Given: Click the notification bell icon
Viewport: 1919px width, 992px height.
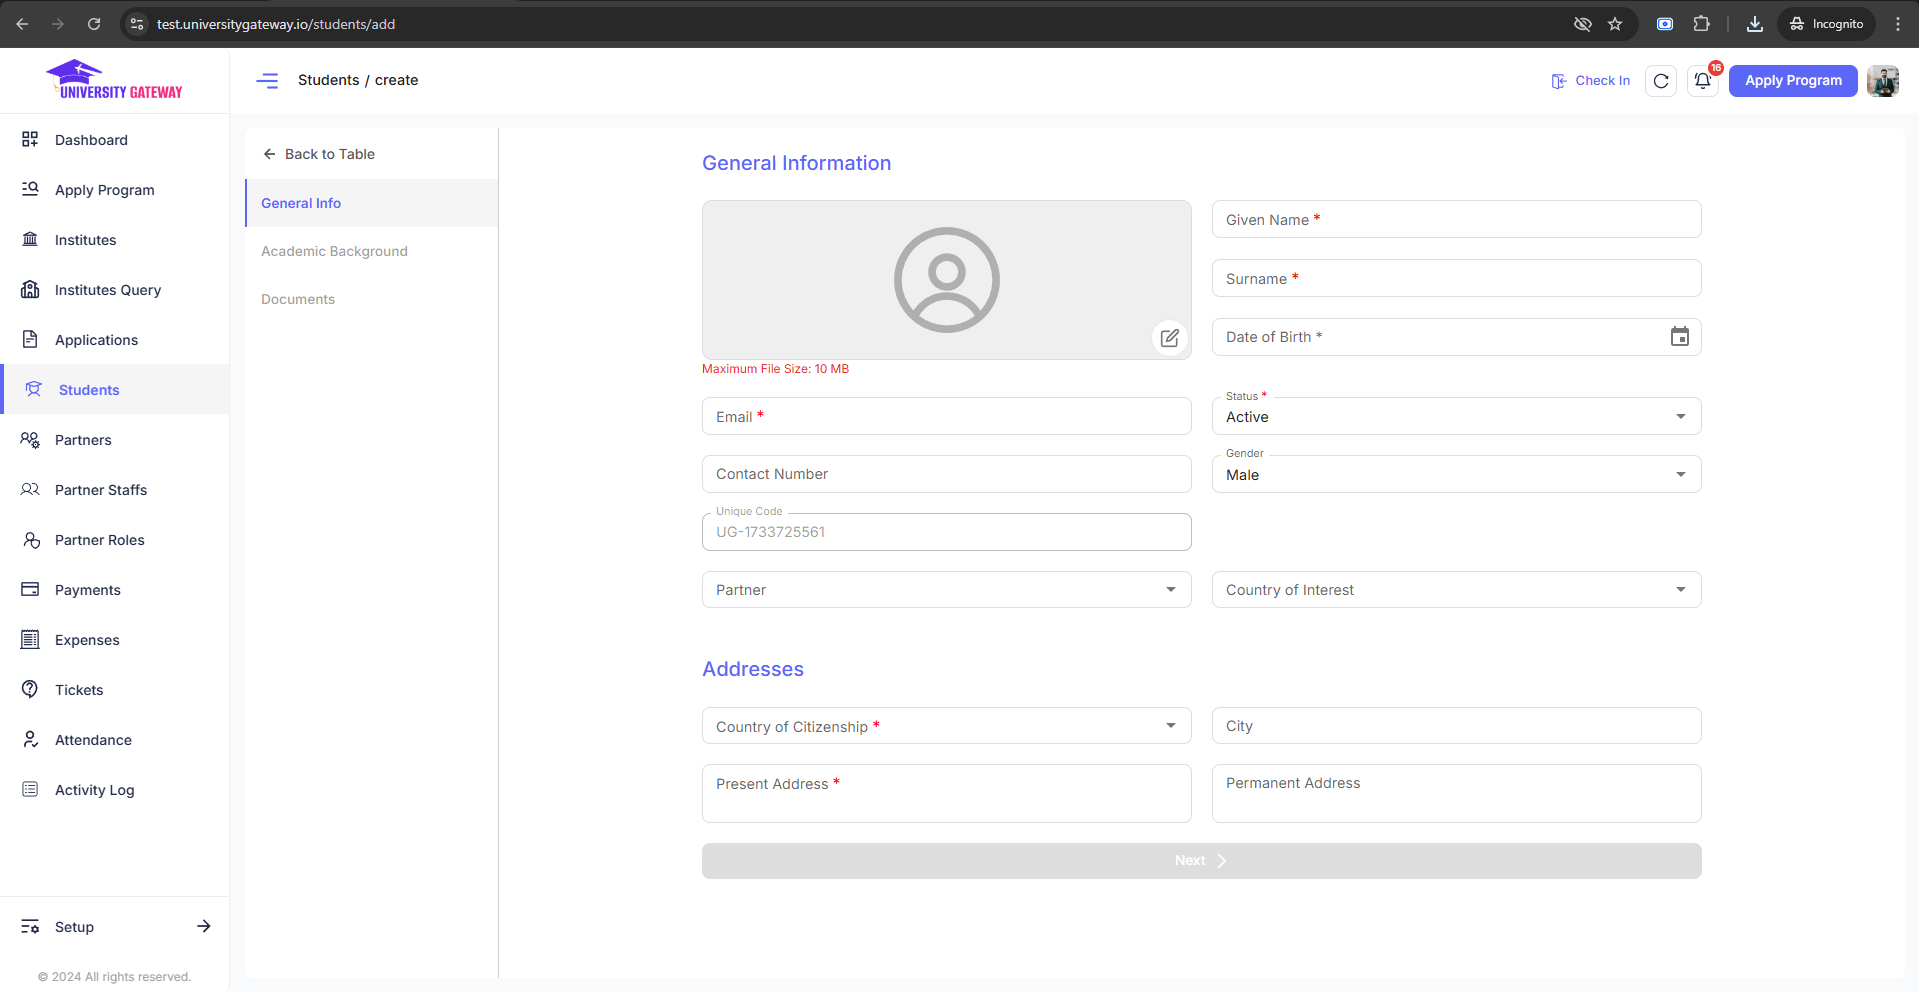Looking at the screenshot, I should click(1702, 81).
